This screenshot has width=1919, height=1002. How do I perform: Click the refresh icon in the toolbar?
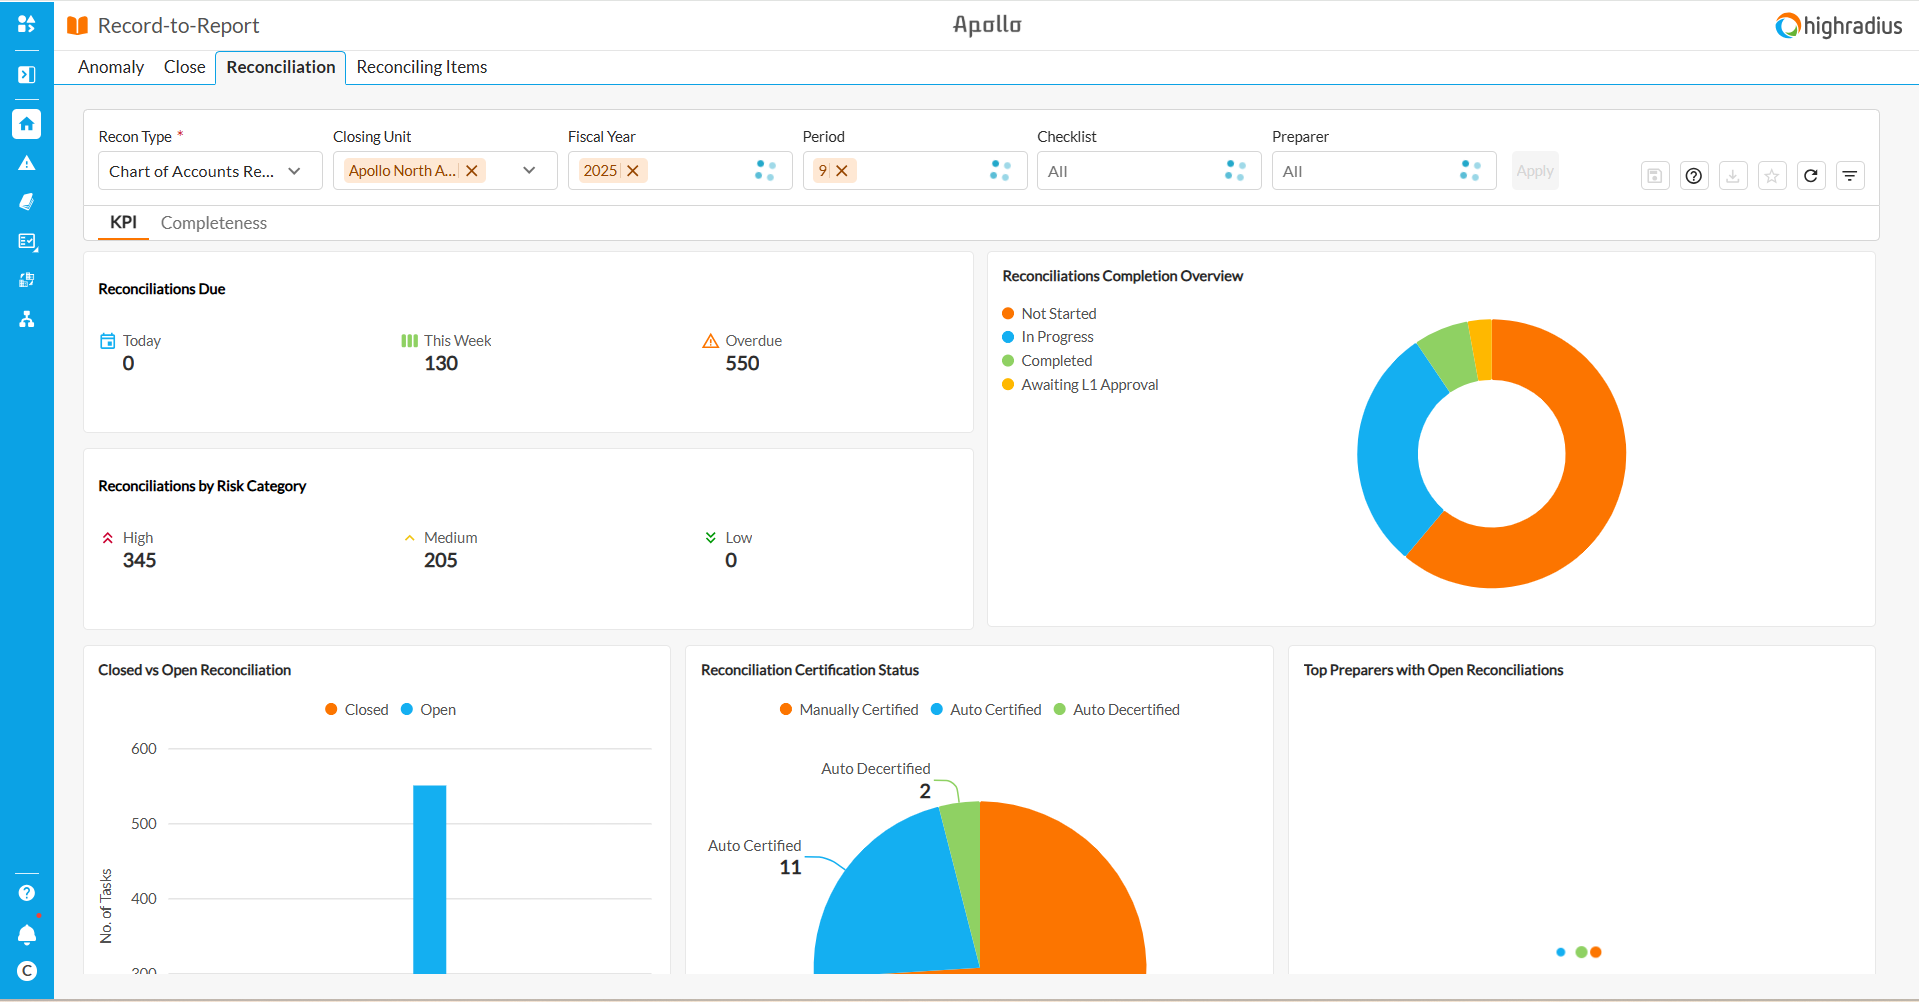1810,176
